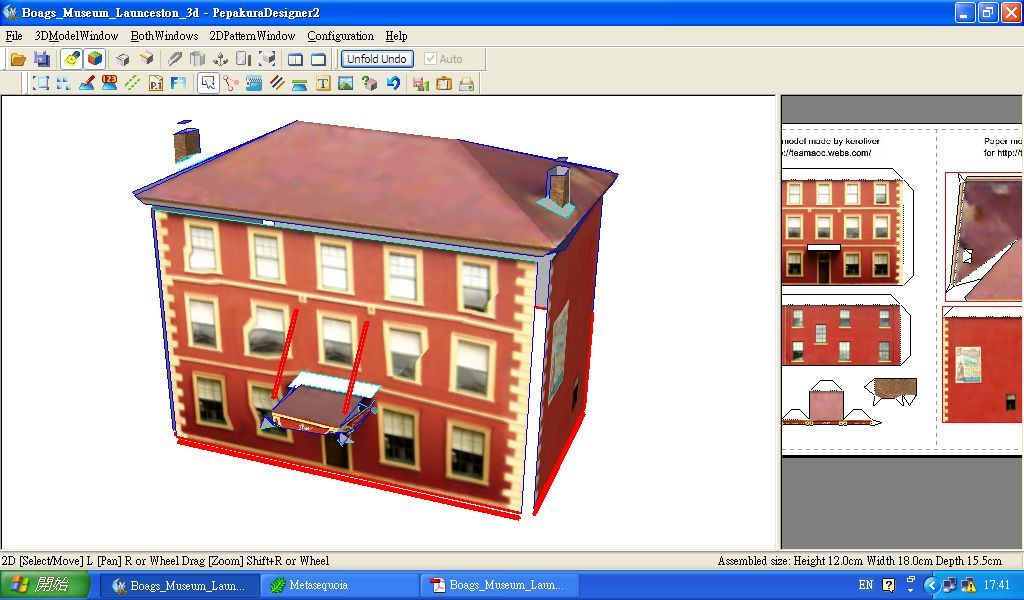
Task: Click the Input Image picture icon
Action: click(346, 84)
